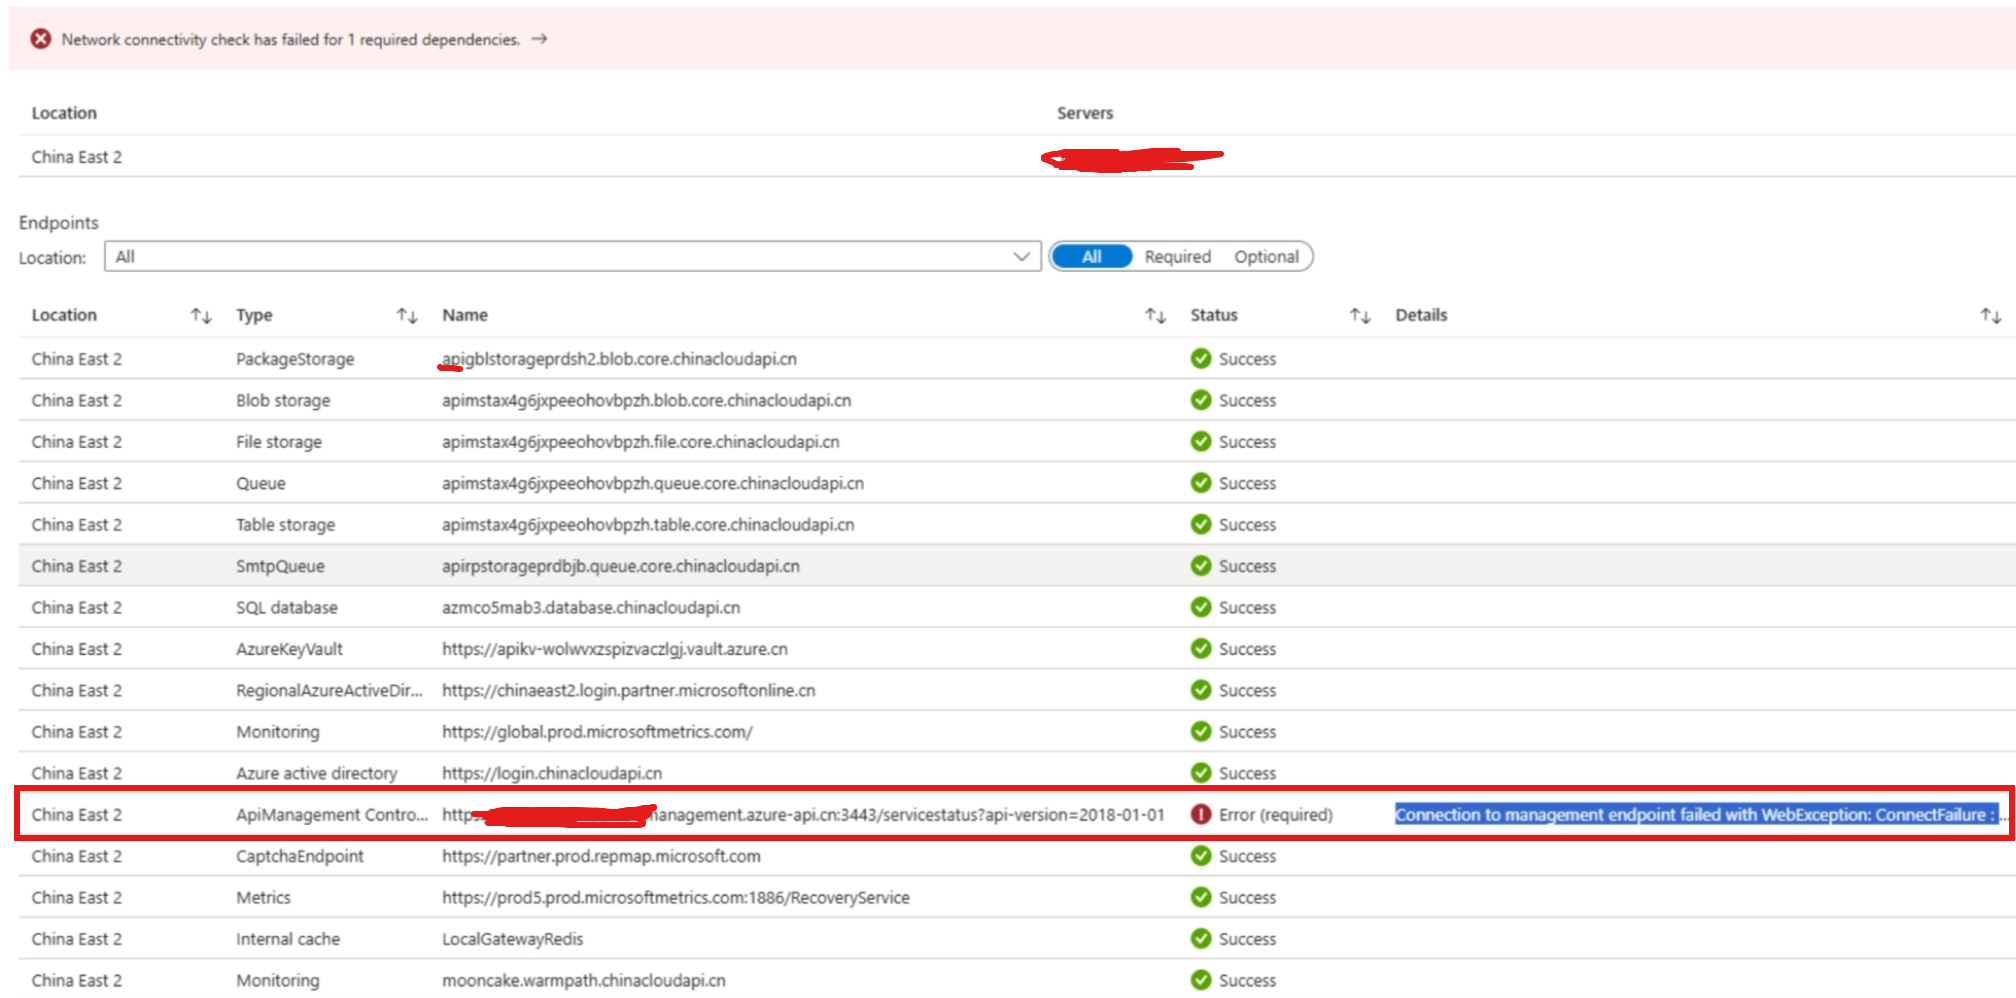Click the login.chinacloudapi.cn endpoint name
The width and height of the screenshot is (2016, 998).
pos(552,773)
